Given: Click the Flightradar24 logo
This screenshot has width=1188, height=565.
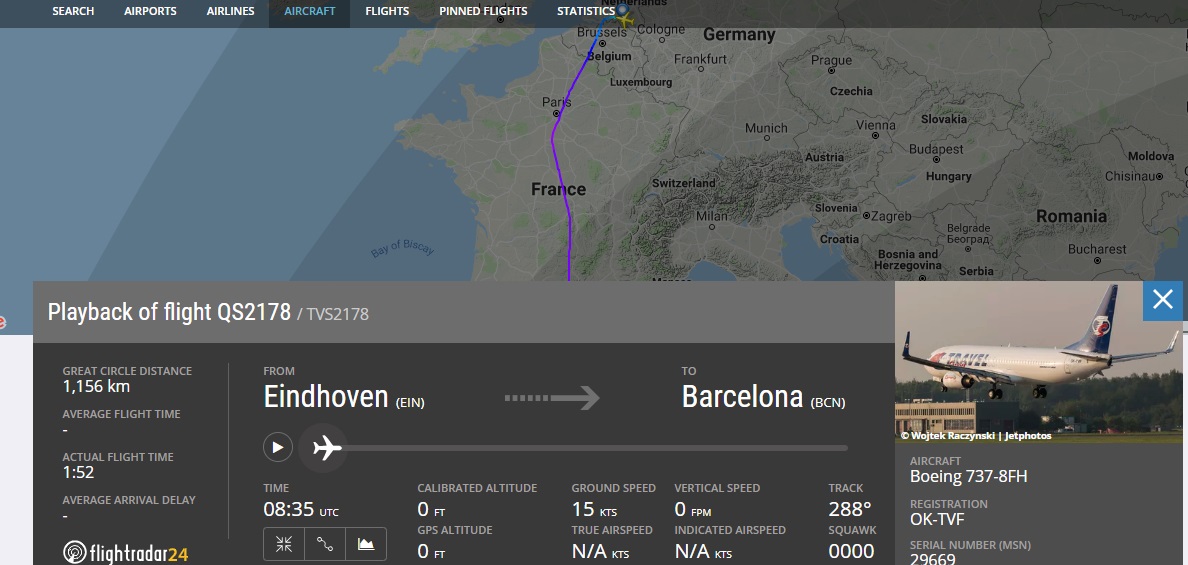Looking at the screenshot, I should click(x=126, y=552).
